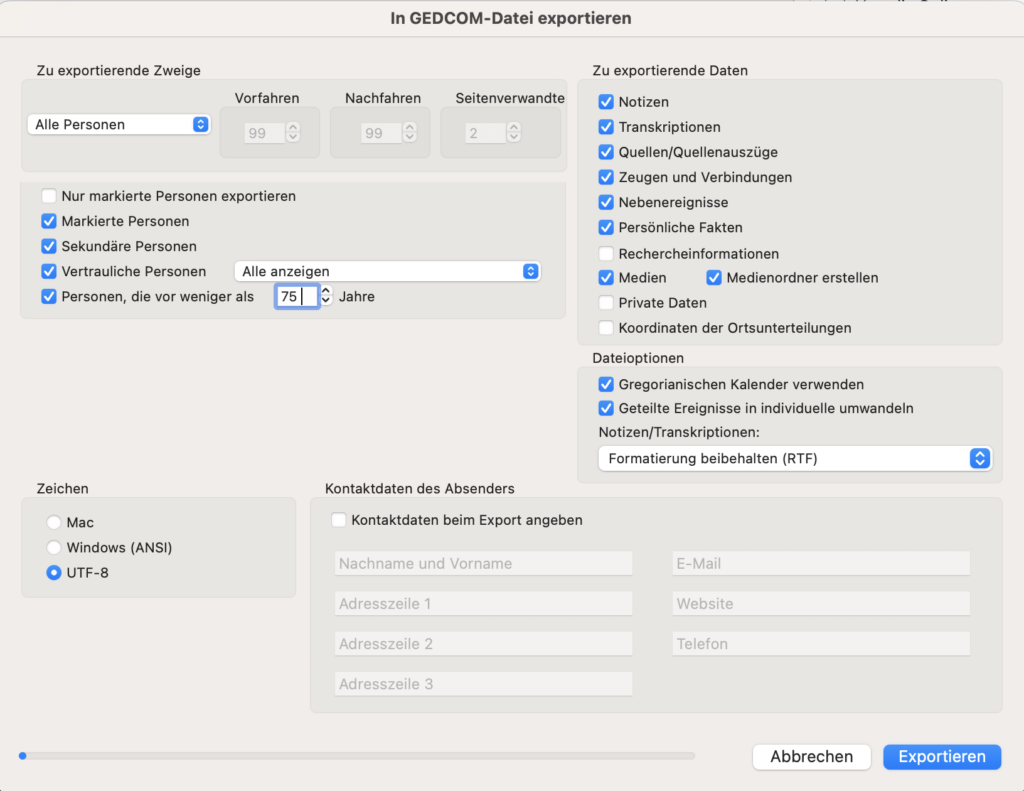Enable Kontaktdaten beim Export angeben
This screenshot has height=791, width=1024.
click(338, 520)
